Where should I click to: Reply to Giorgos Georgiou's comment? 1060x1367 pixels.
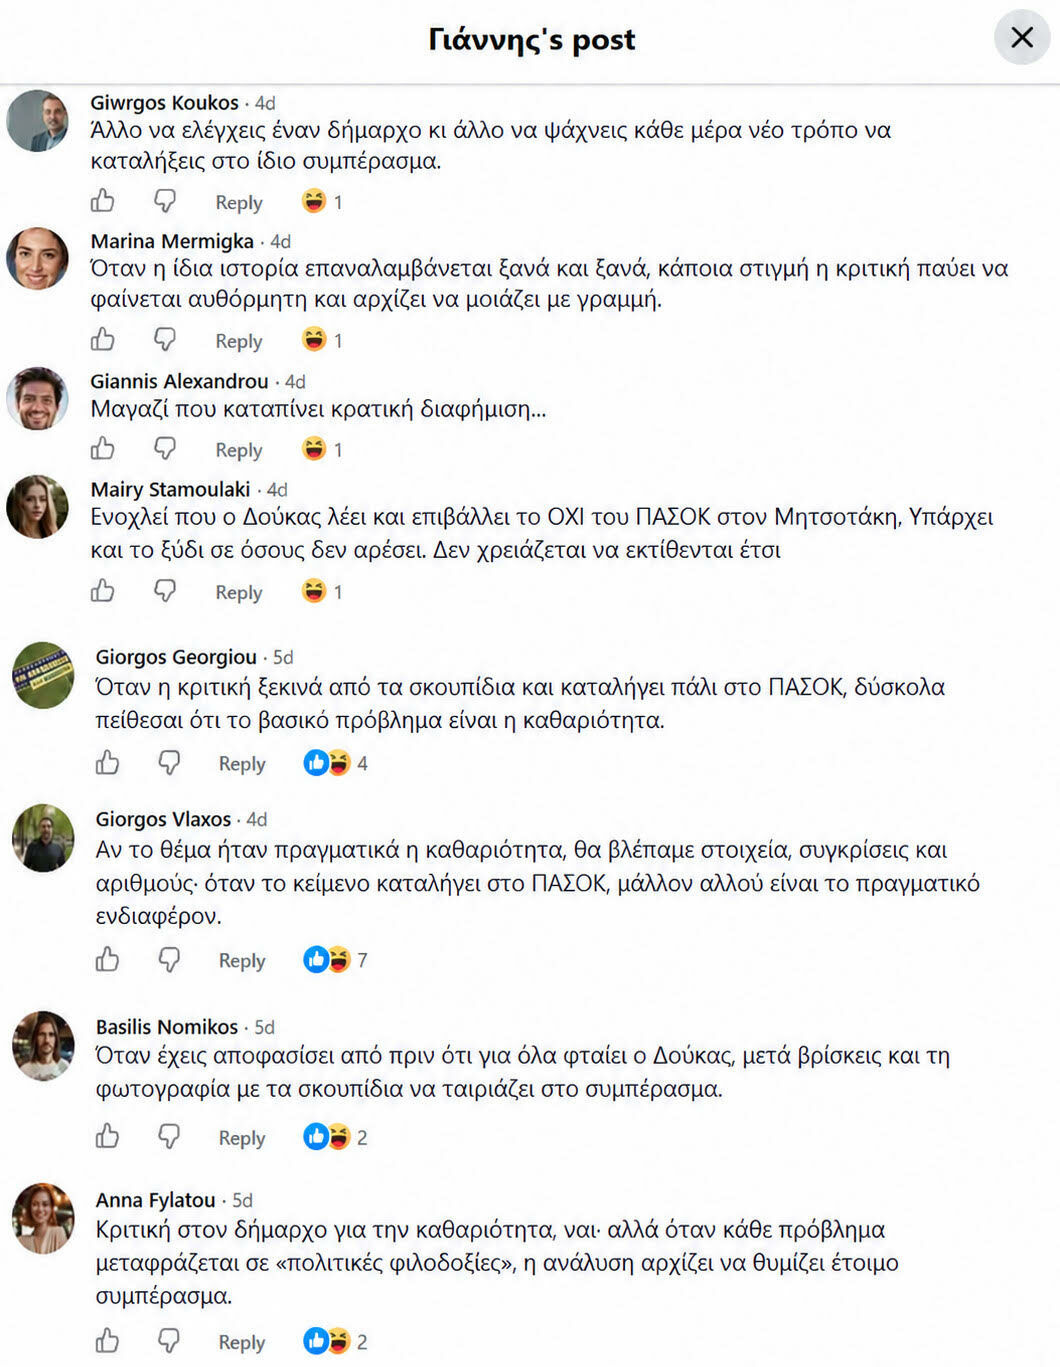[242, 764]
